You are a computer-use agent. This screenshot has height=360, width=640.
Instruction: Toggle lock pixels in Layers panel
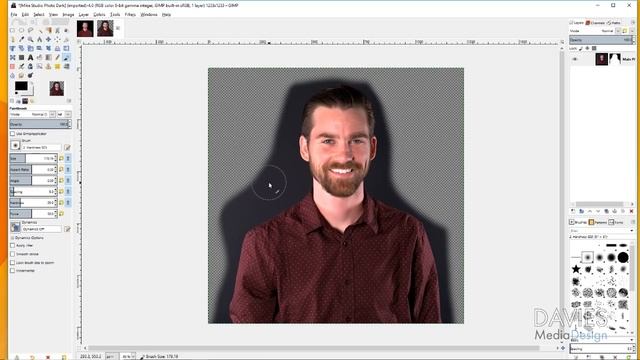581,48
